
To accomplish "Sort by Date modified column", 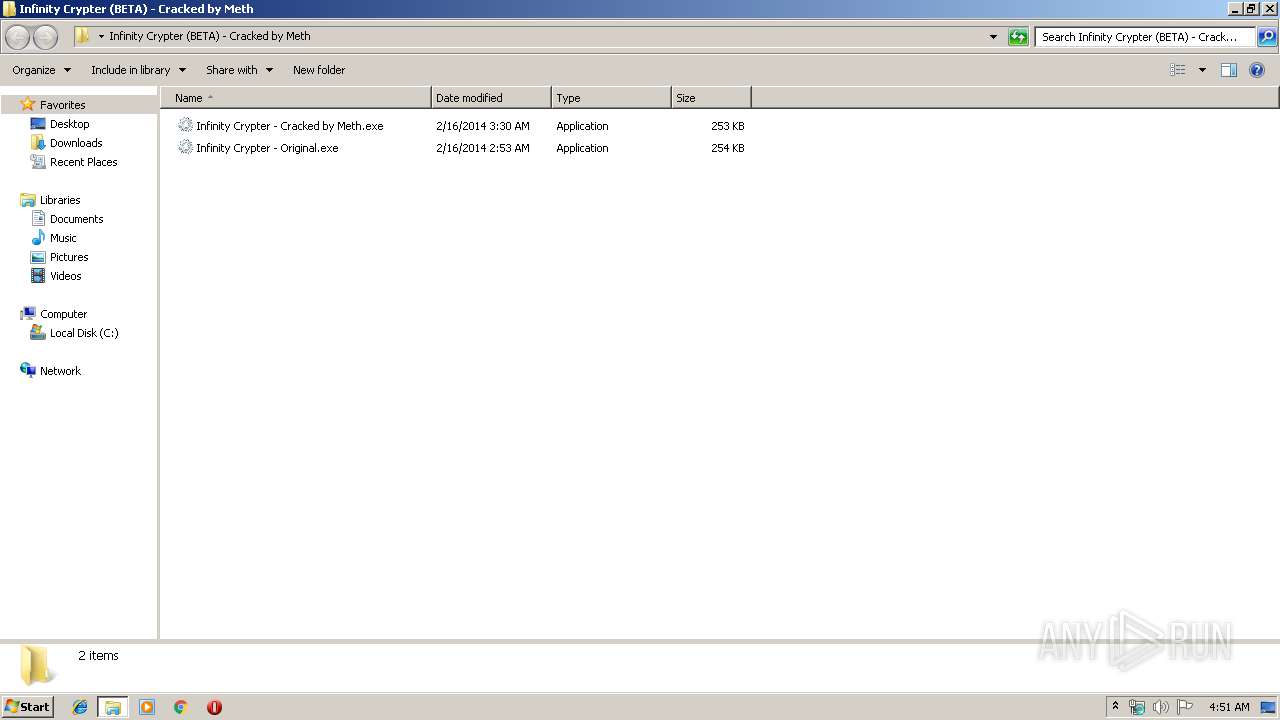I will pos(491,98).
